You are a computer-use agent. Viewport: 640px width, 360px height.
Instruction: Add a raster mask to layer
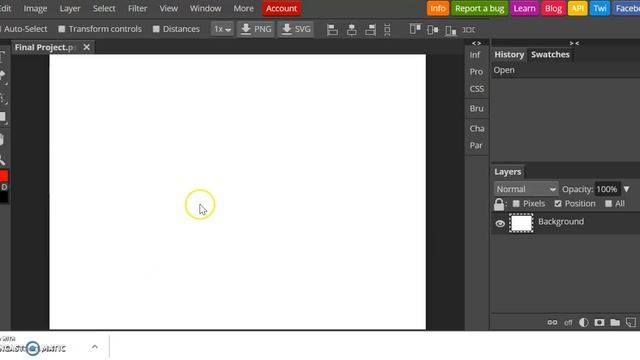(x=599, y=322)
